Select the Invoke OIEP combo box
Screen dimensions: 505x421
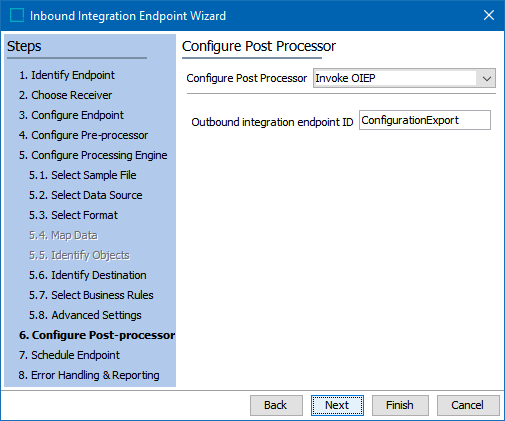(x=404, y=78)
